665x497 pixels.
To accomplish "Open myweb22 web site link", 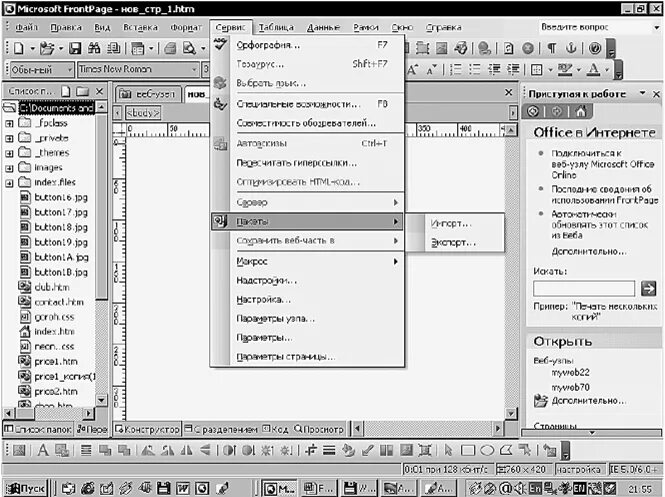I will point(570,372).
